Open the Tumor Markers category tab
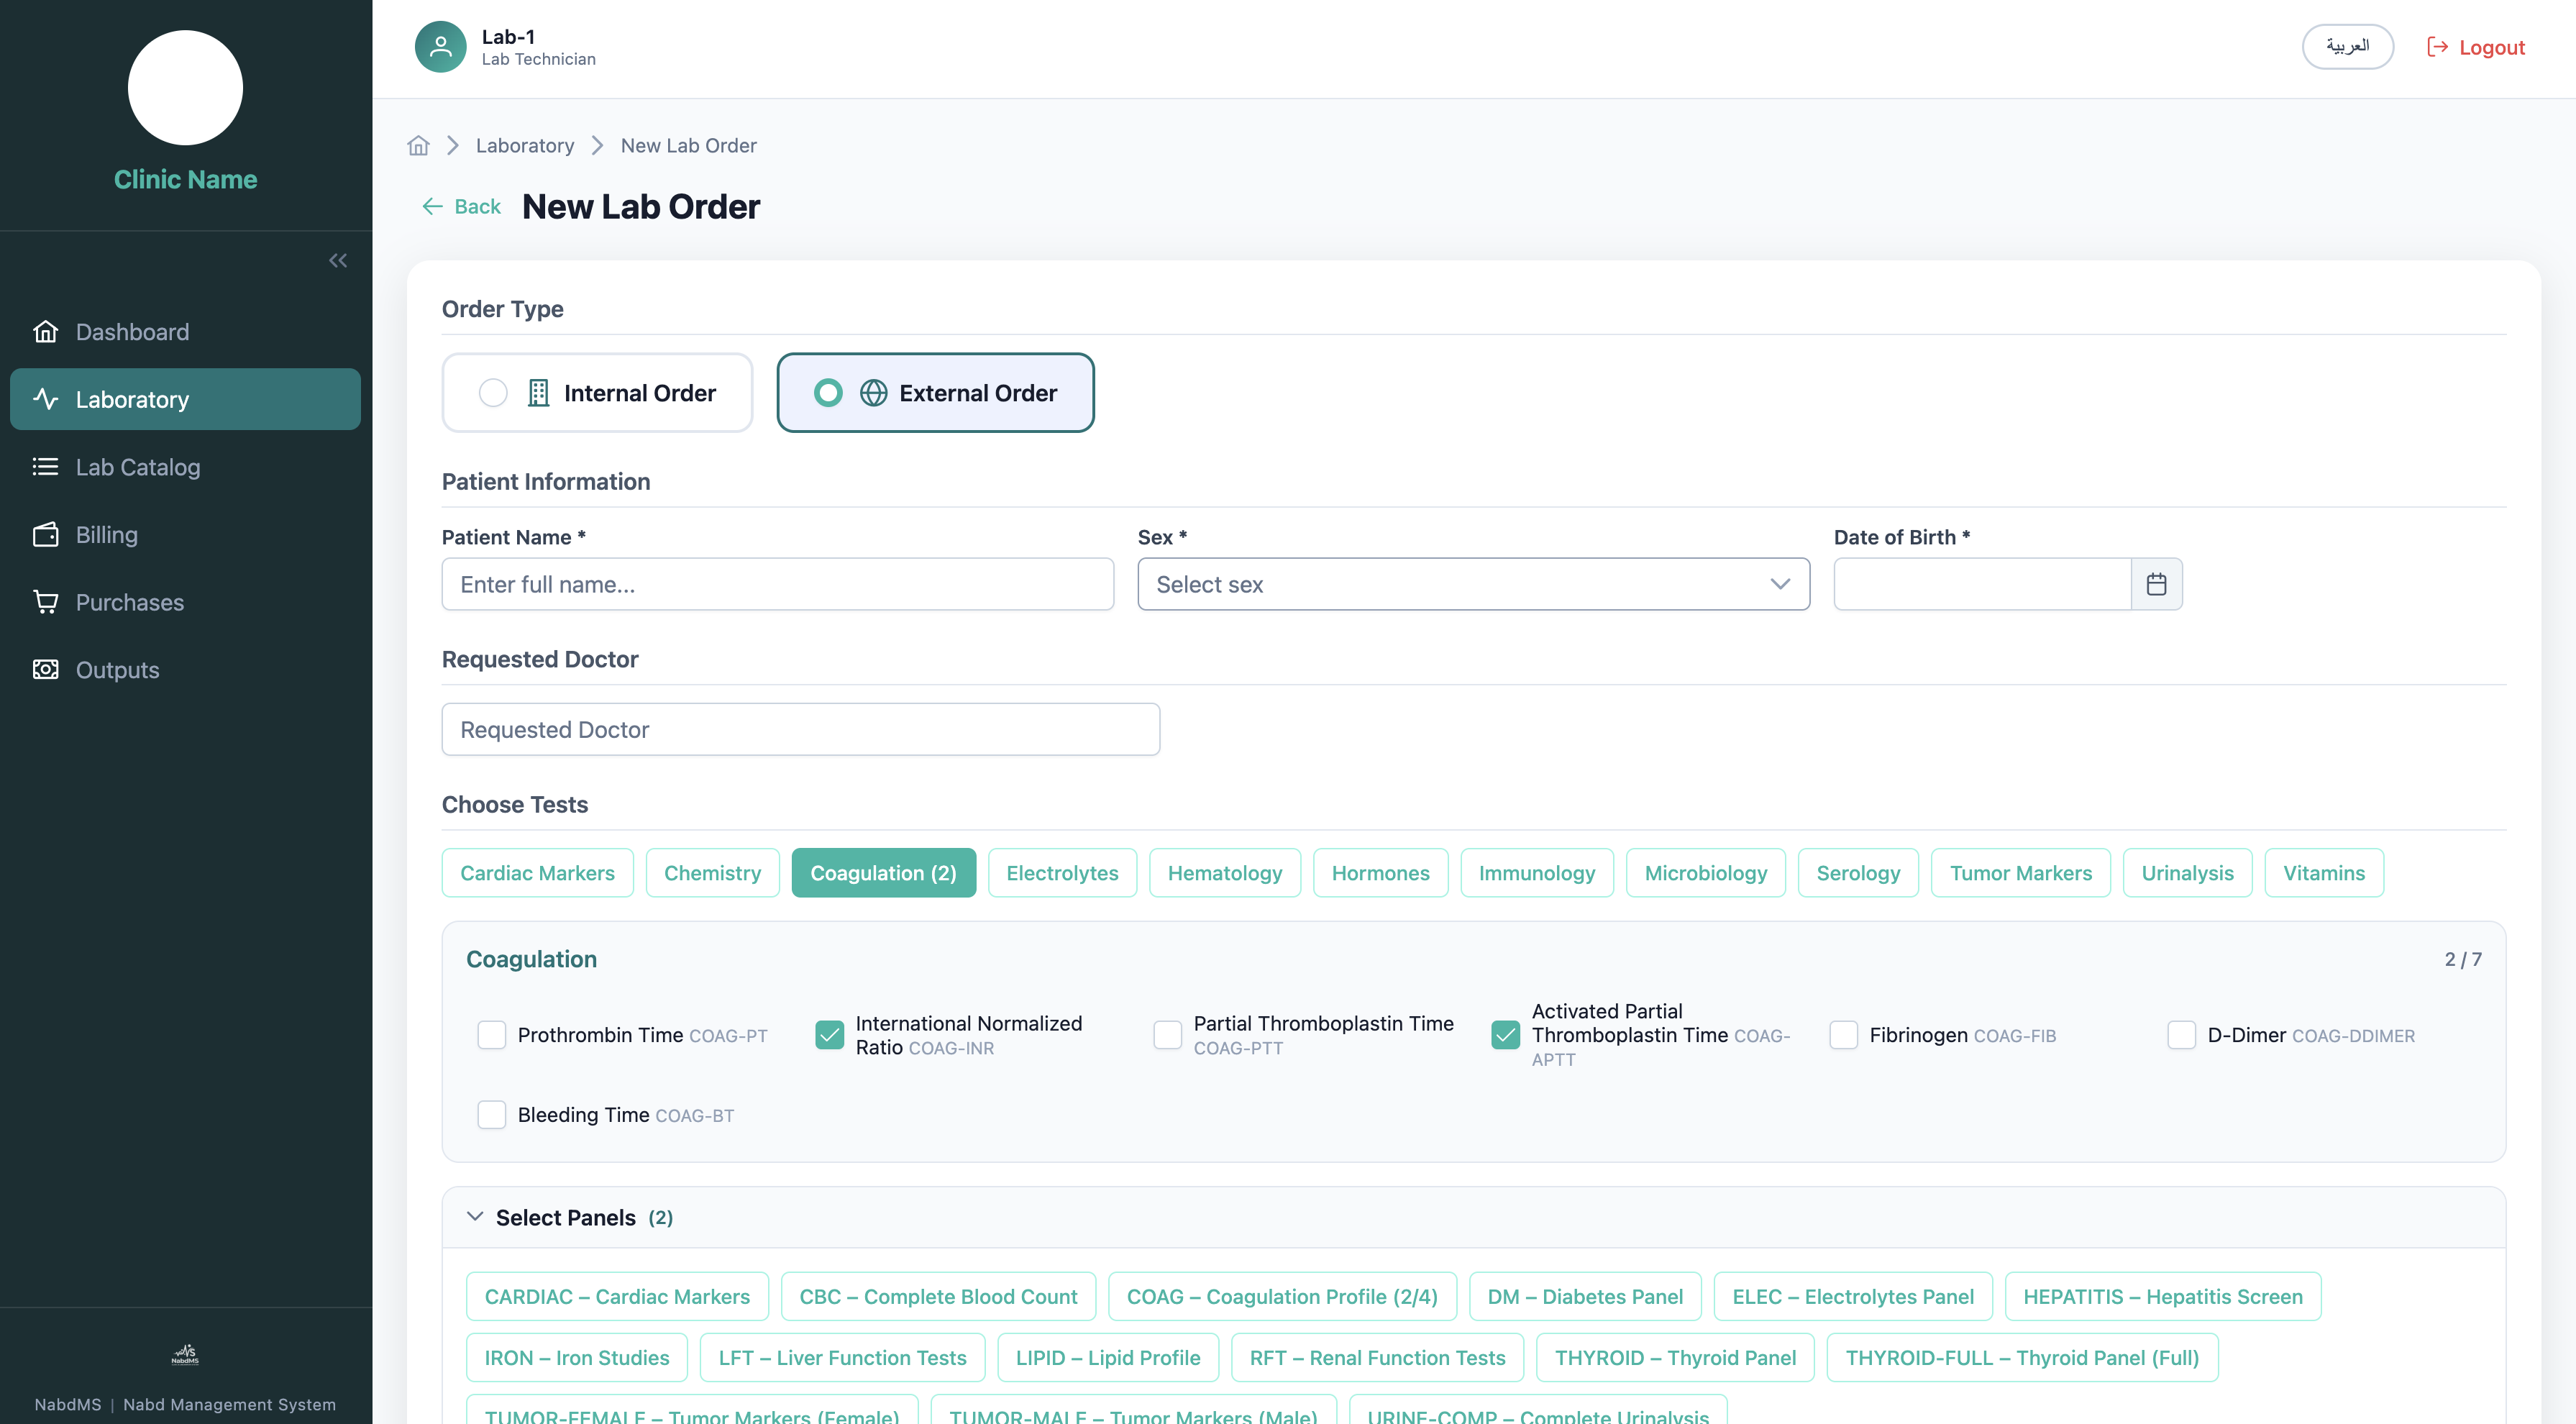 click(2021, 873)
